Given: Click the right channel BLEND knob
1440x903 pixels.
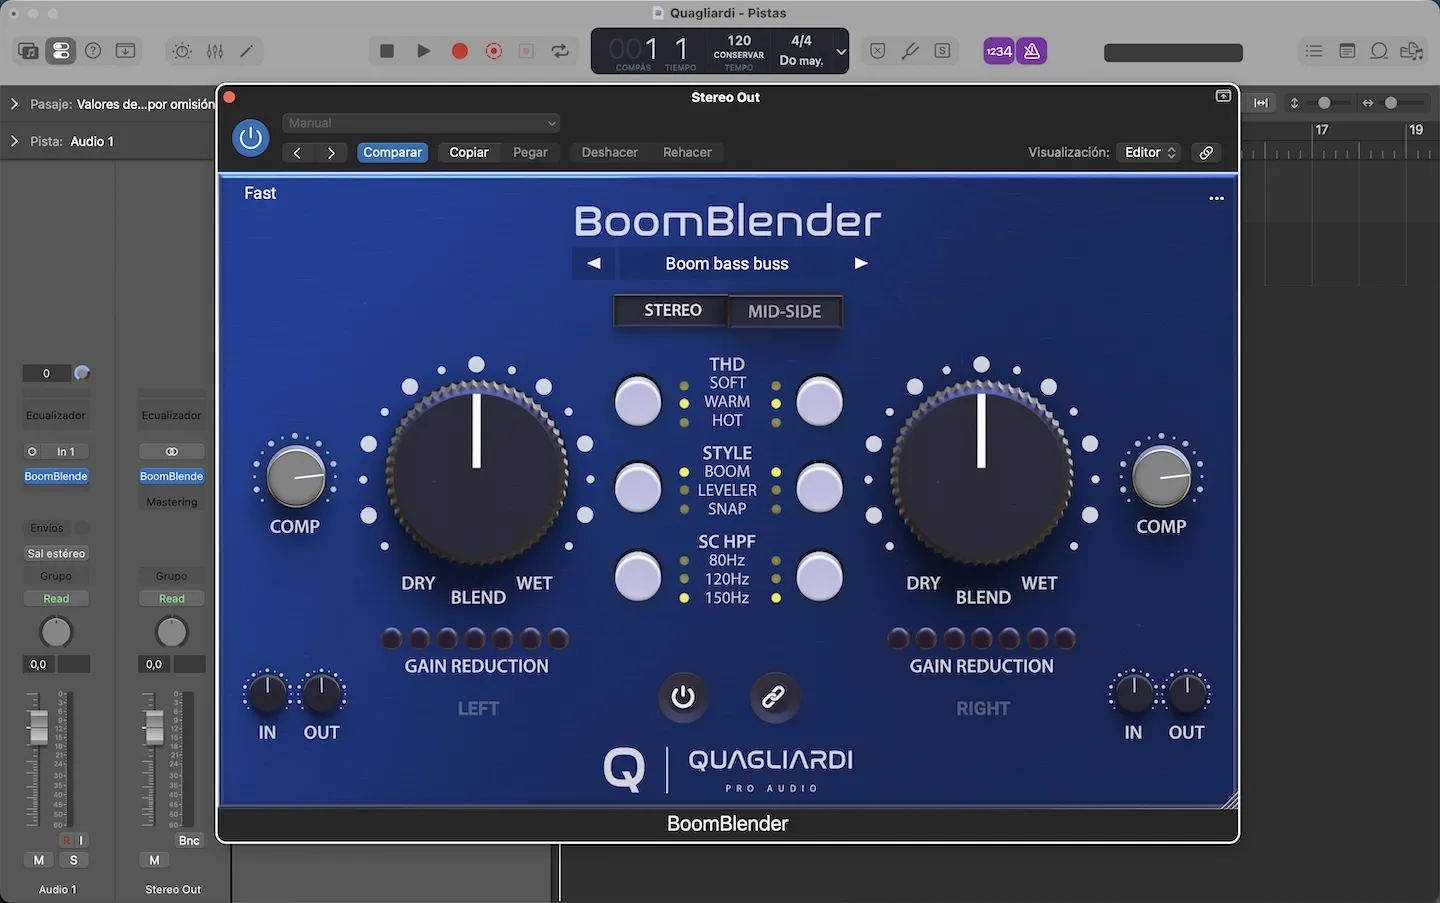Looking at the screenshot, I should [x=981, y=472].
